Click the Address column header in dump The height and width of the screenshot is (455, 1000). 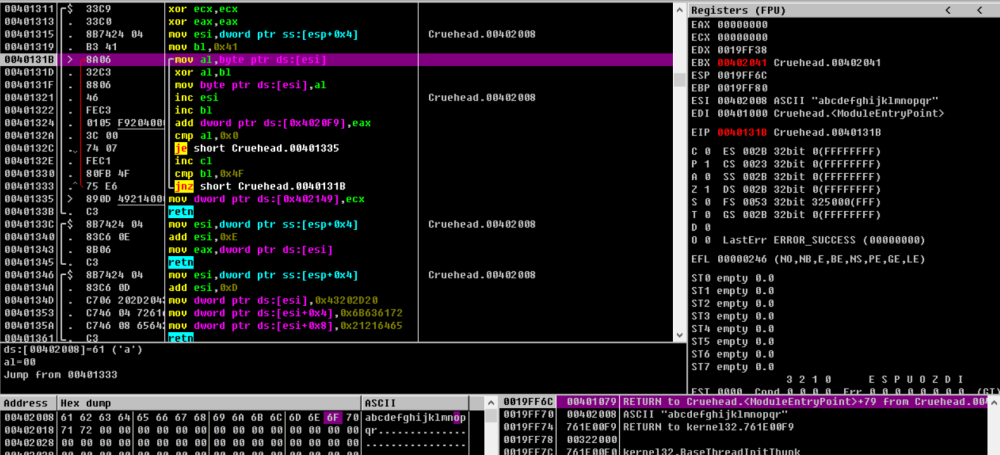click(29, 403)
